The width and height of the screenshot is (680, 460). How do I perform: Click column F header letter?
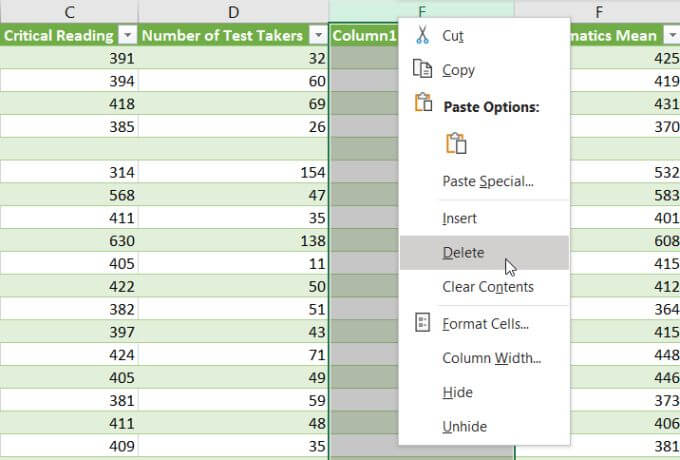pos(598,12)
